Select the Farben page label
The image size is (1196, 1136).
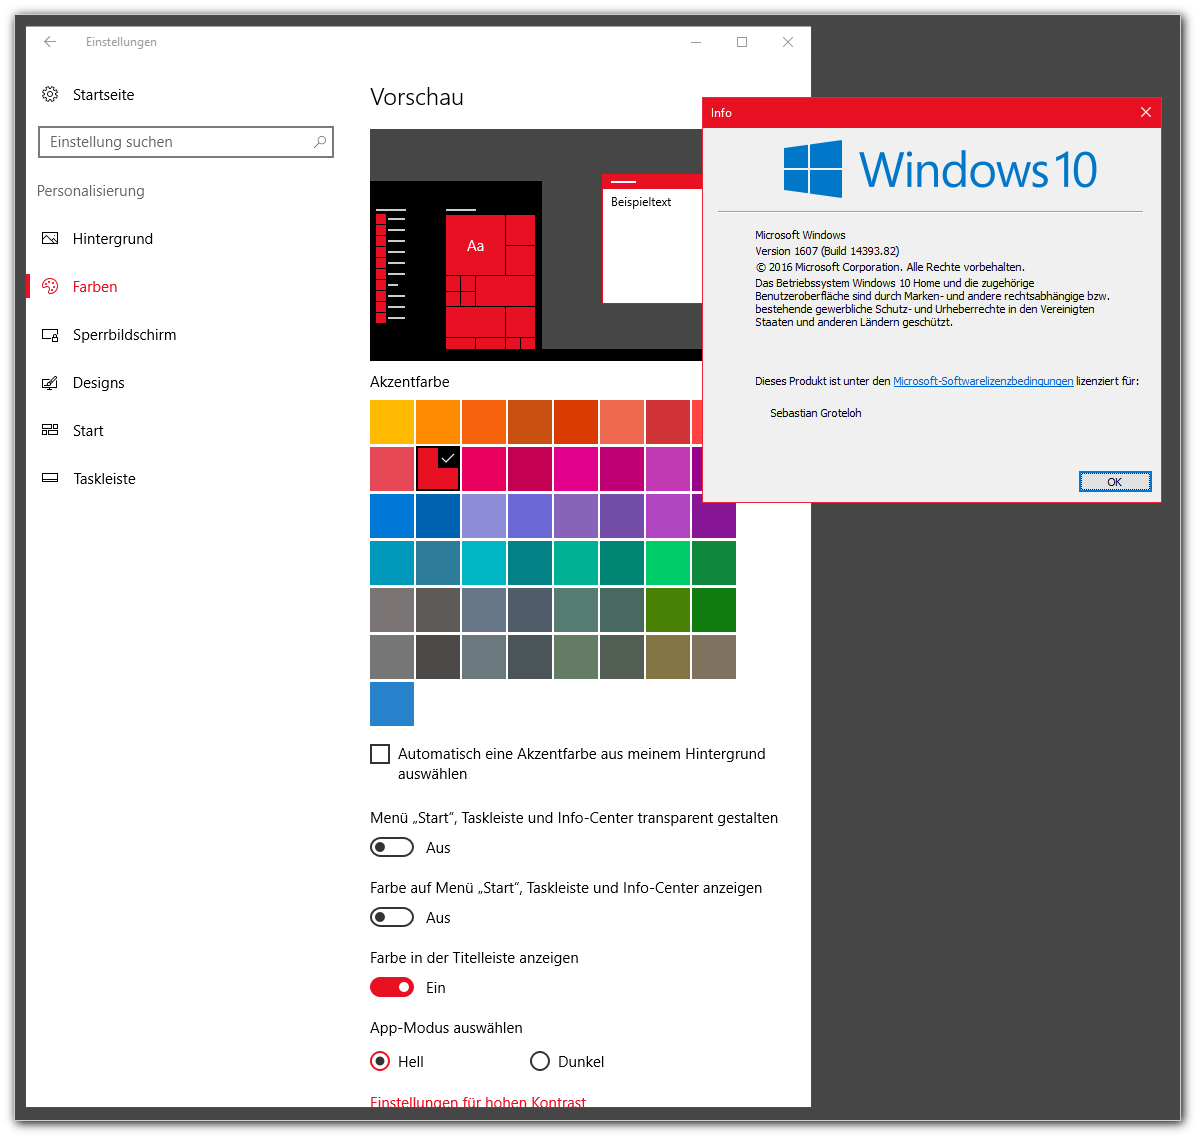tap(95, 287)
